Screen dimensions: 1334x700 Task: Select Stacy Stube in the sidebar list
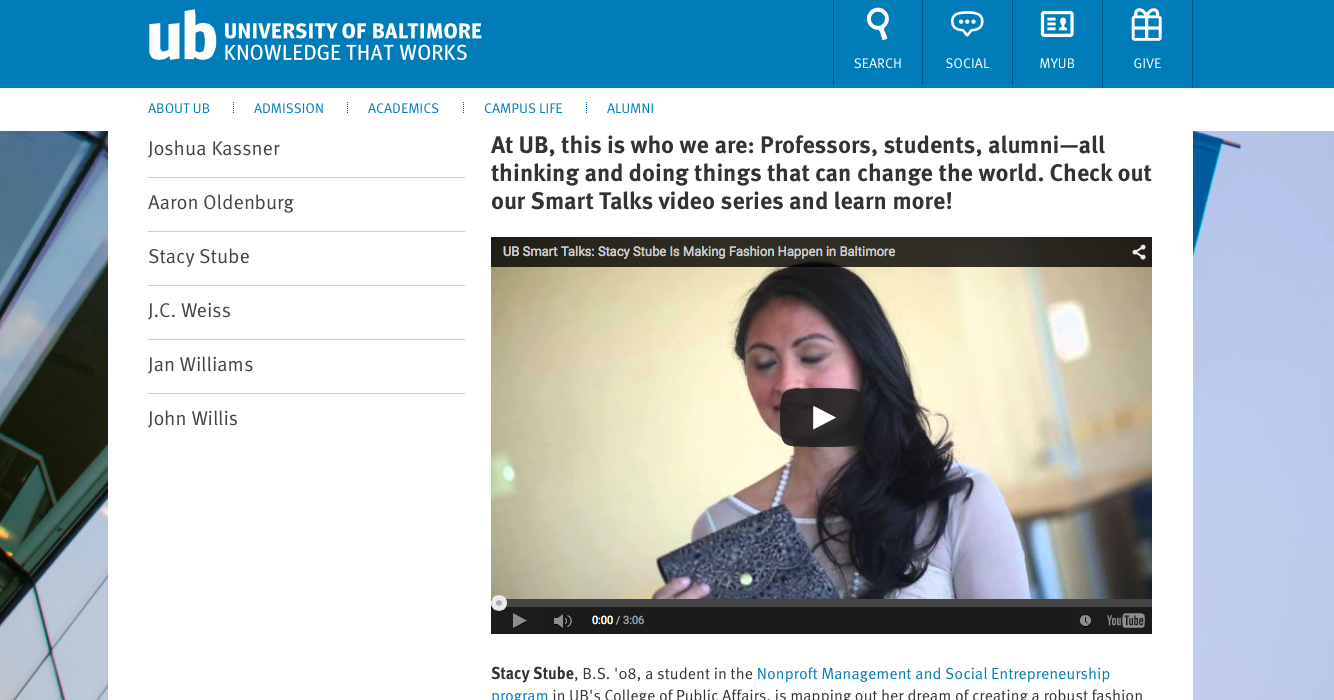pos(199,257)
